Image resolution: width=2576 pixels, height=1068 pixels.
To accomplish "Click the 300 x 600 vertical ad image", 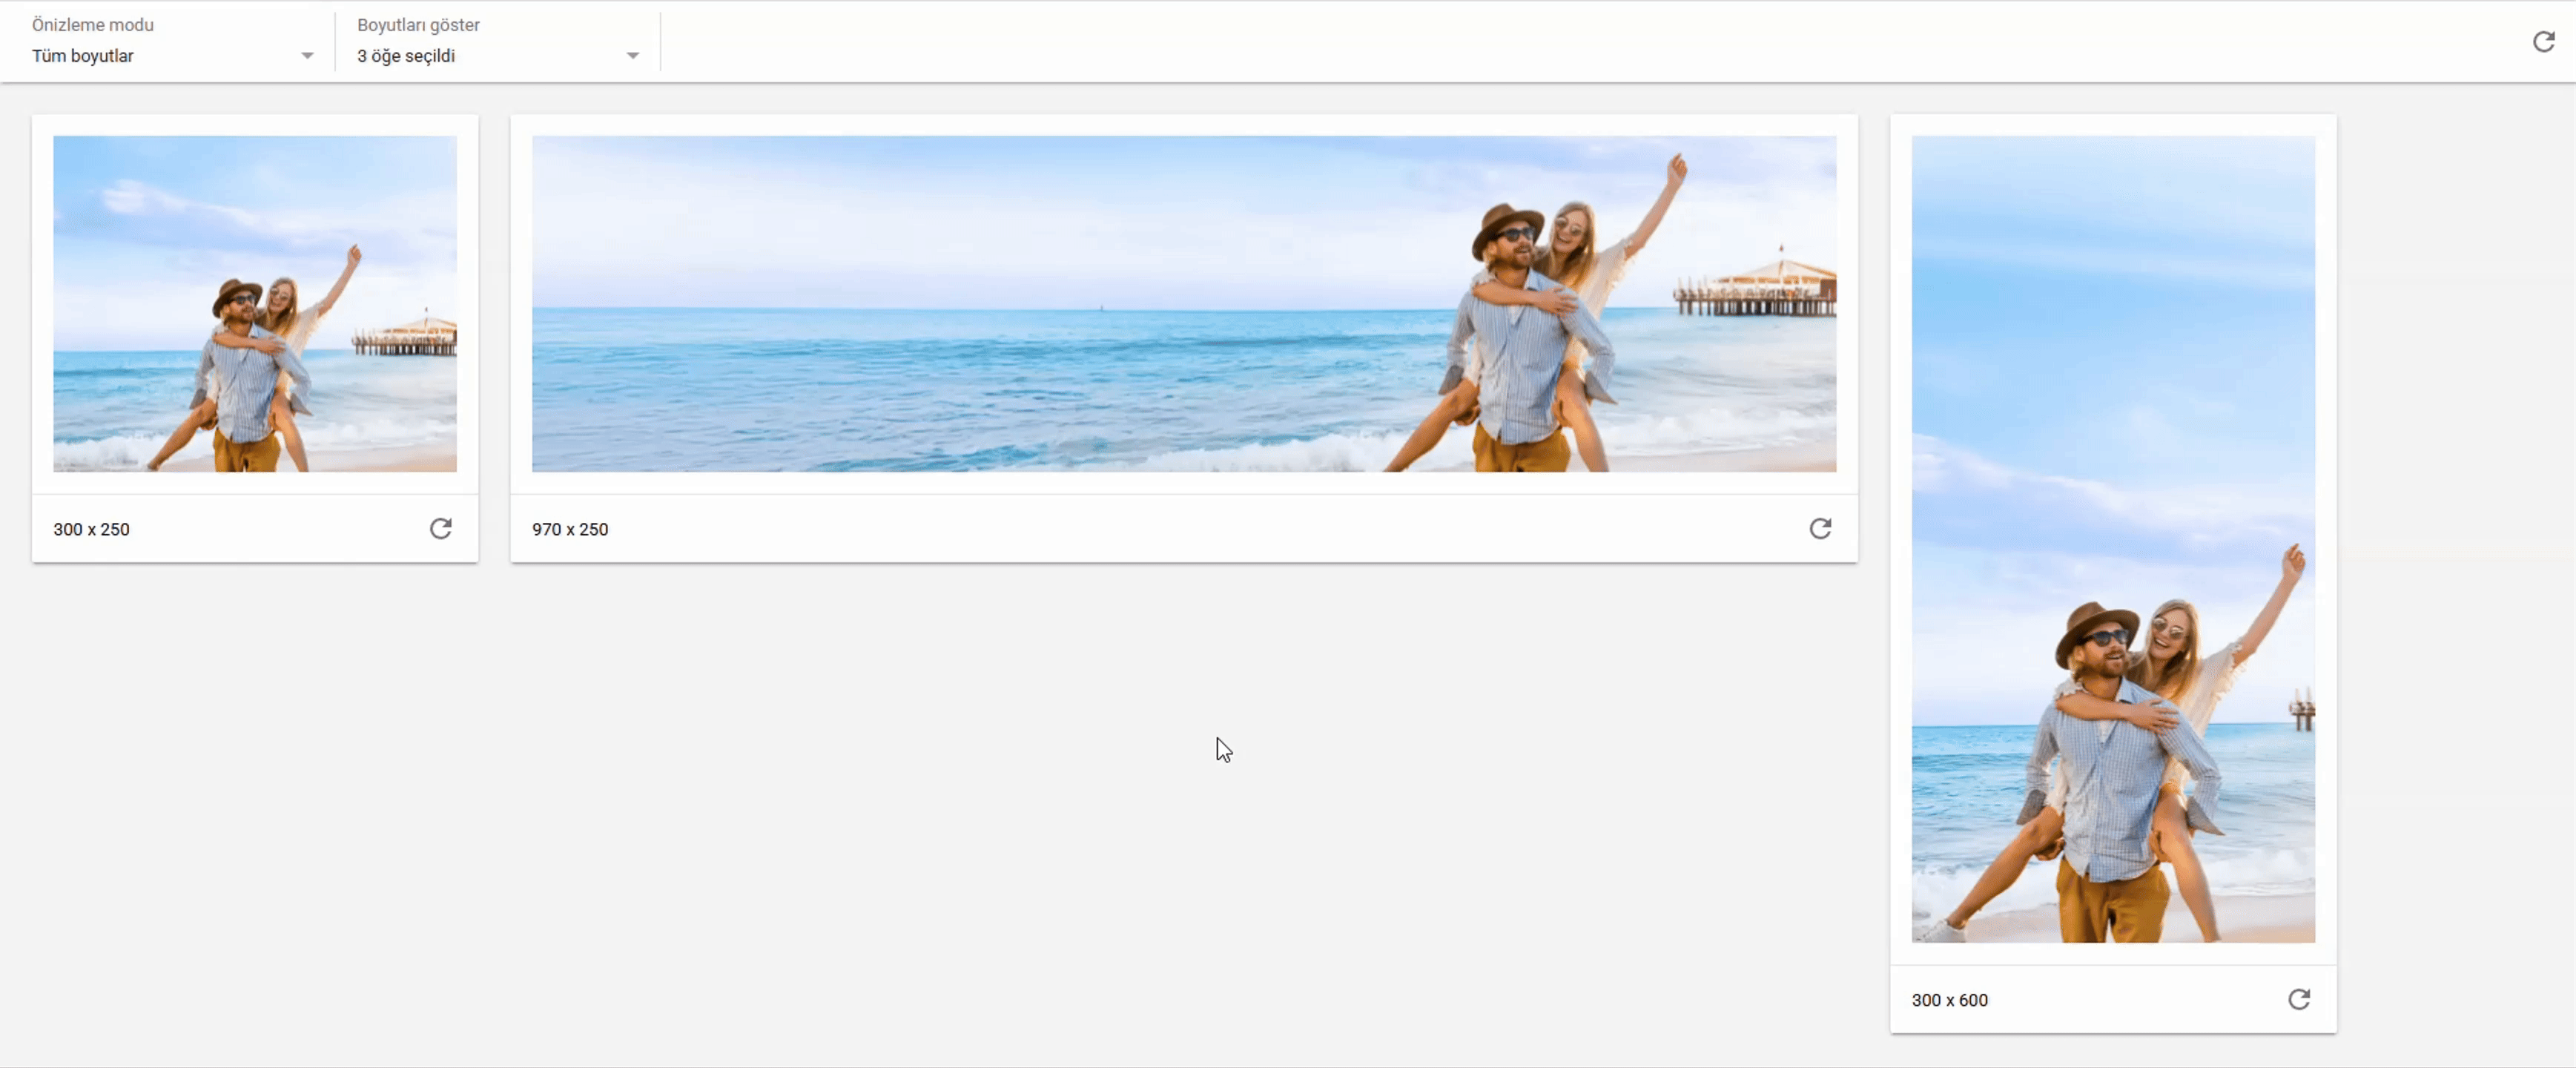I will (x=2112, y=538).
